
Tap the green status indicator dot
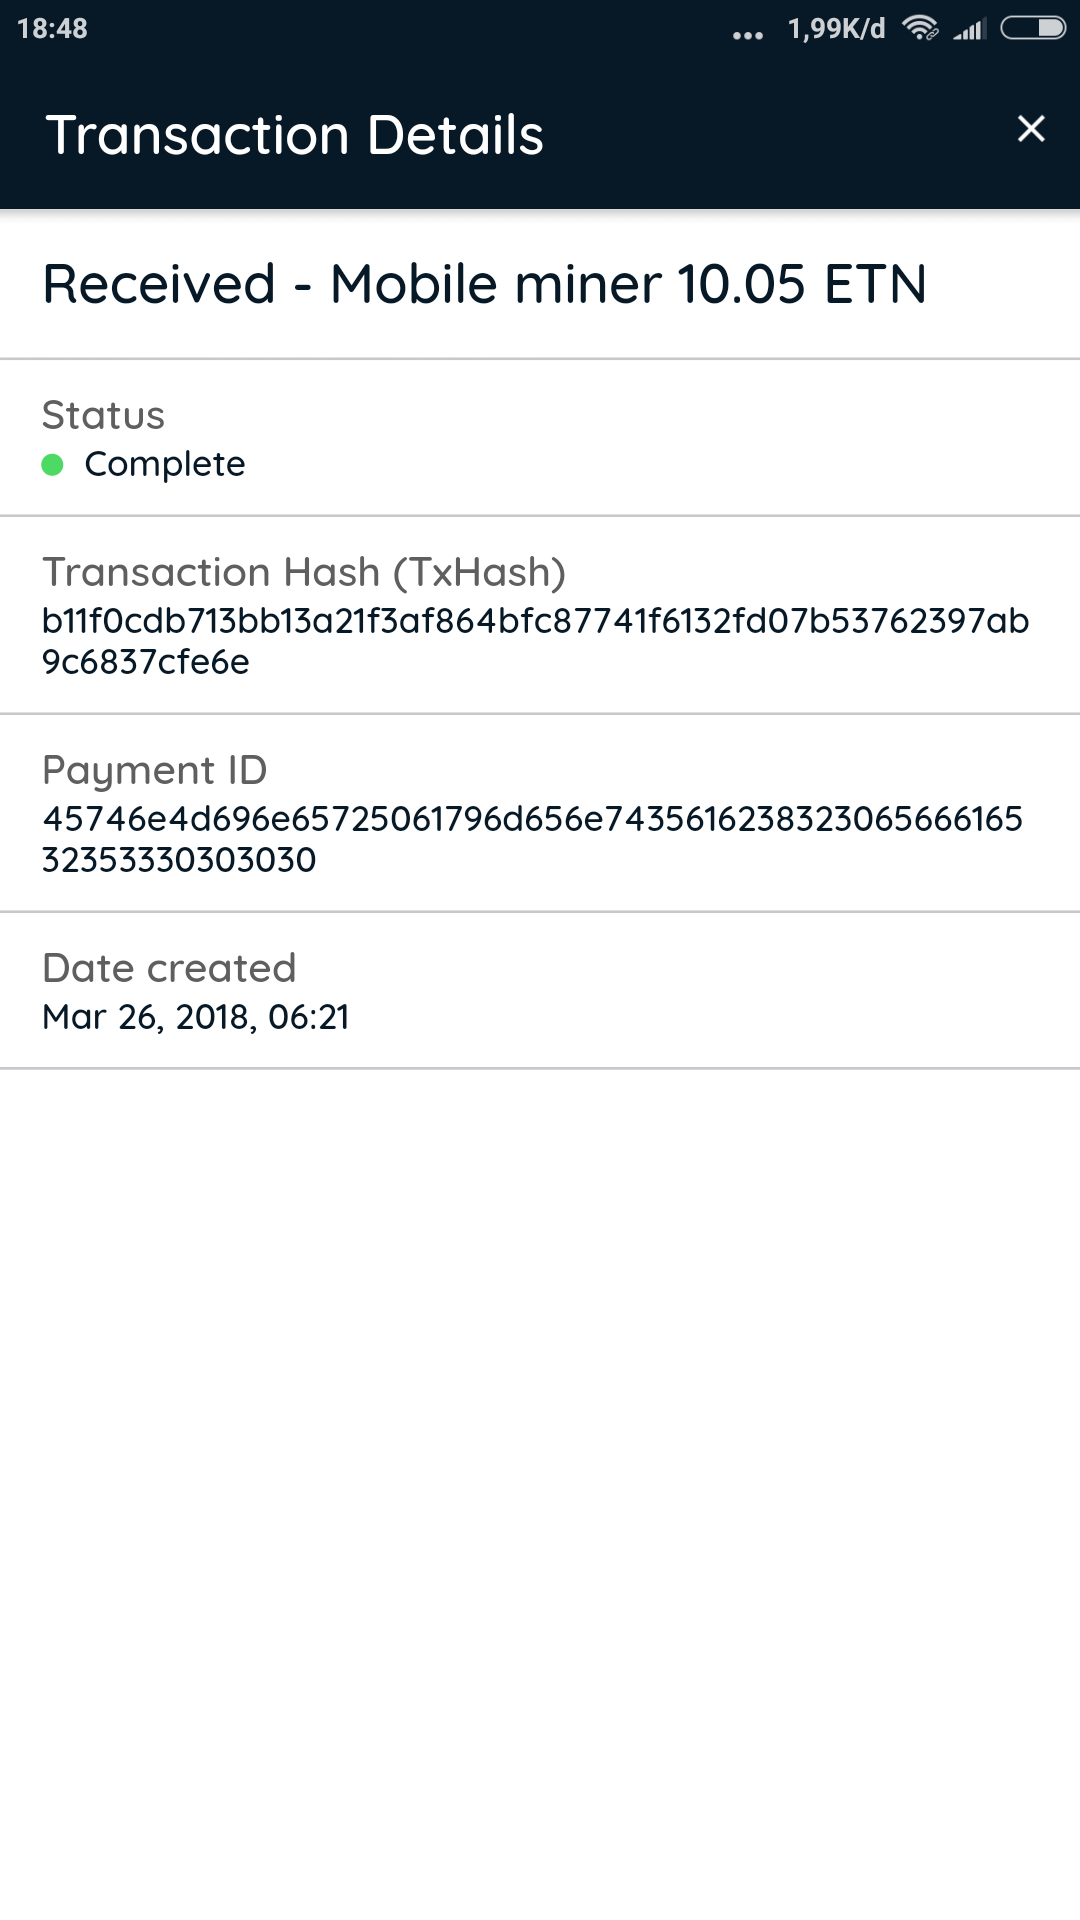click(x=53, y=465)
